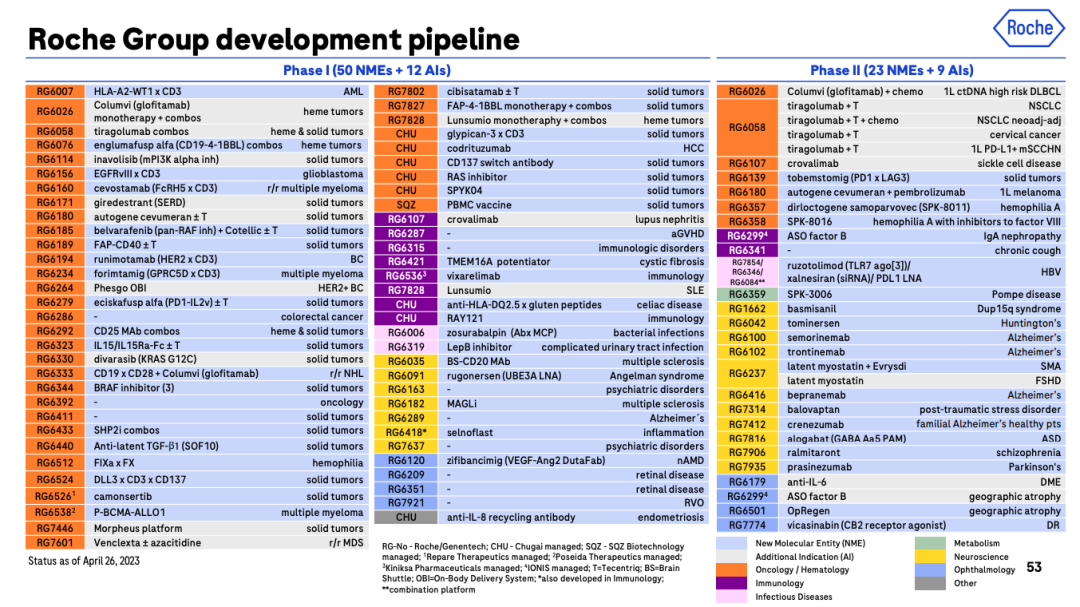Click the 'sickle cell disease' indication
The width and height of the screenshot is (1080, 607).
[1019, 163]
